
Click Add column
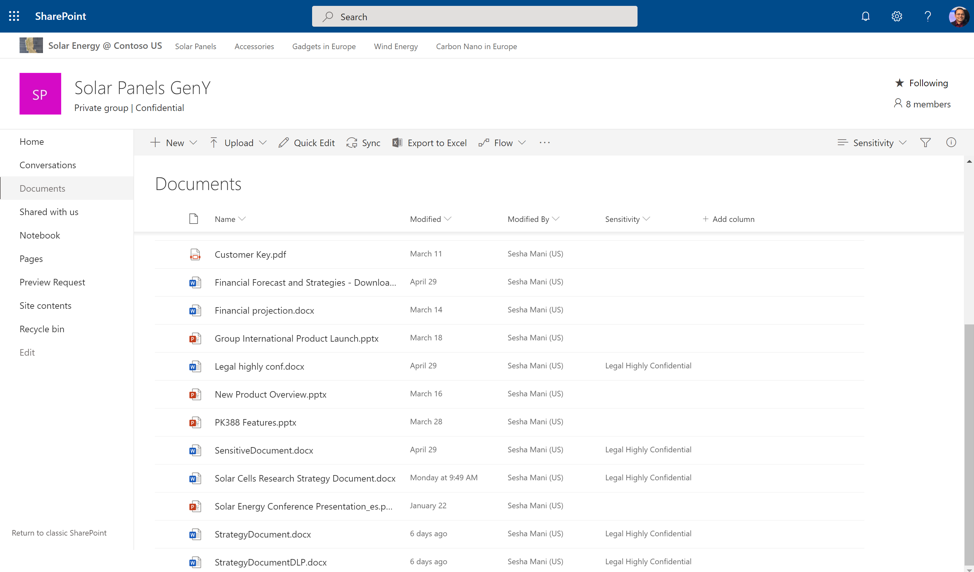[728, 219]
